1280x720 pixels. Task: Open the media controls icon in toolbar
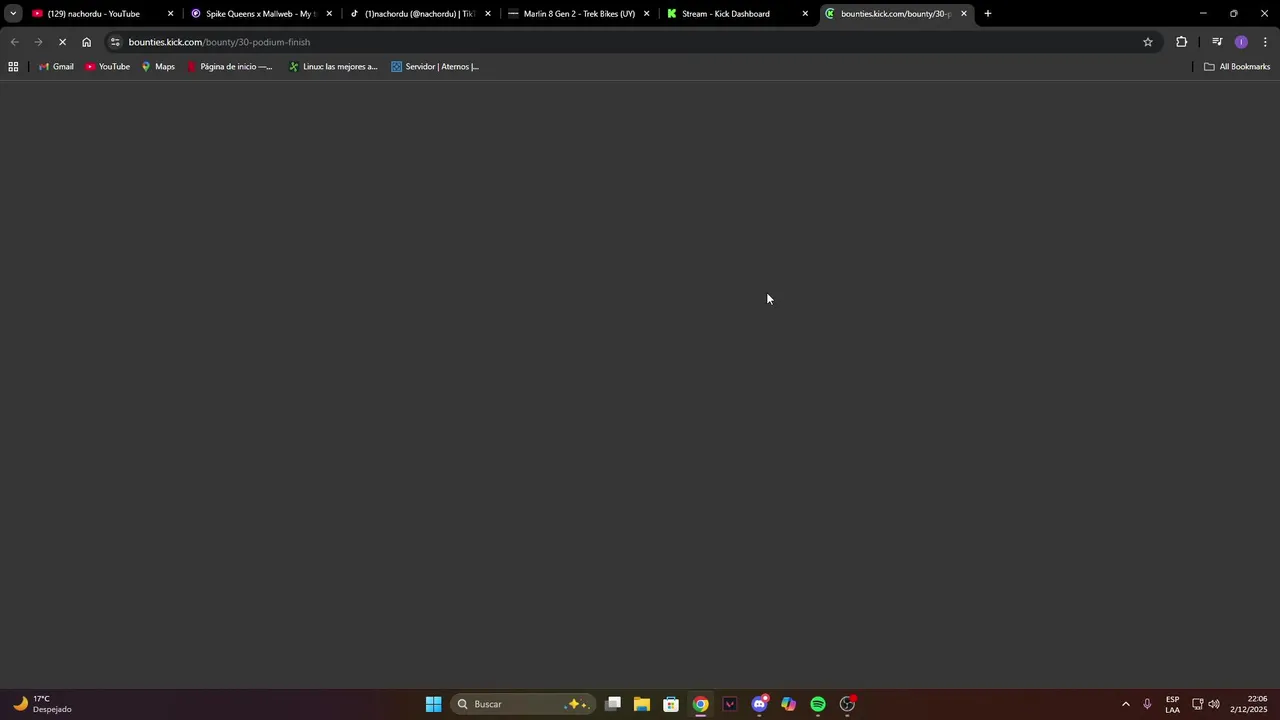(x=1217, y=42)
